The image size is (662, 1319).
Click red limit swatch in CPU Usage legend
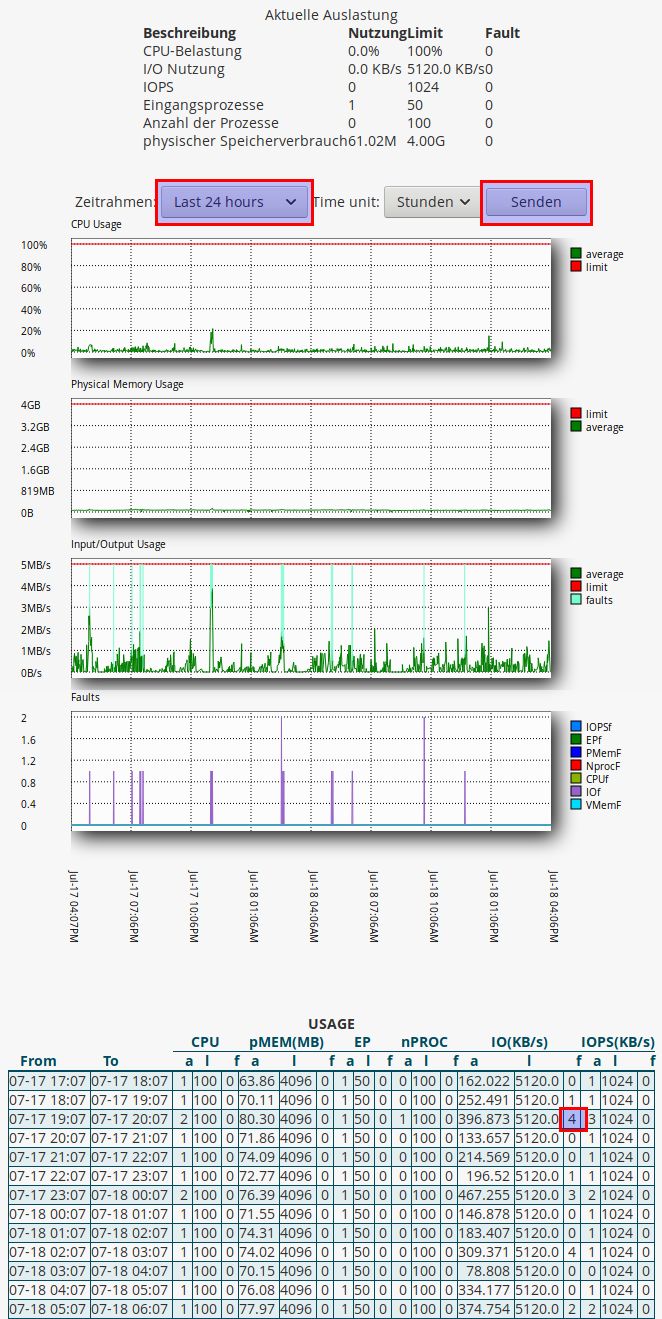pyautogui.click(x=576, y=267)
